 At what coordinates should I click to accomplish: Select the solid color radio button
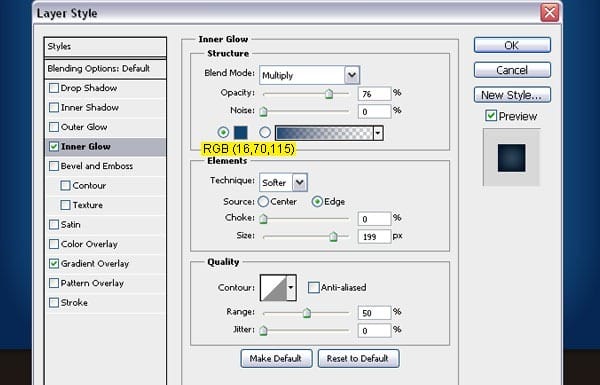point(223,132)
